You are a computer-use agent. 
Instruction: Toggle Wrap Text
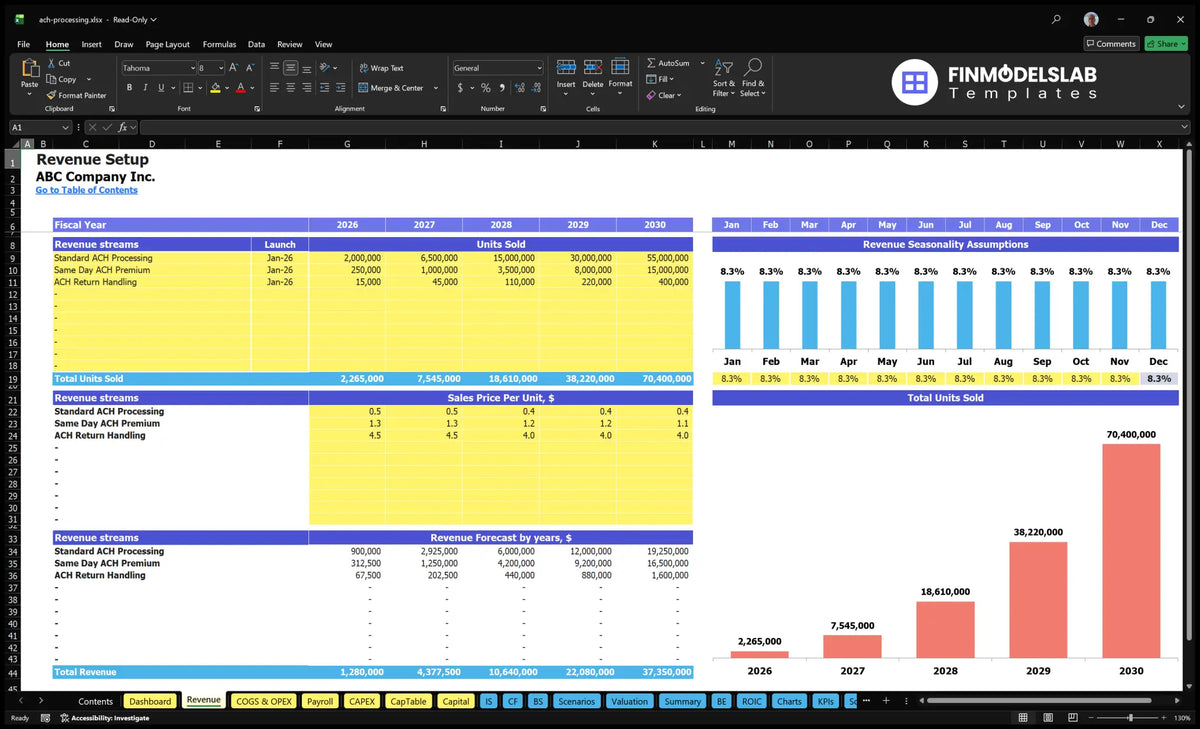[381, 68]
